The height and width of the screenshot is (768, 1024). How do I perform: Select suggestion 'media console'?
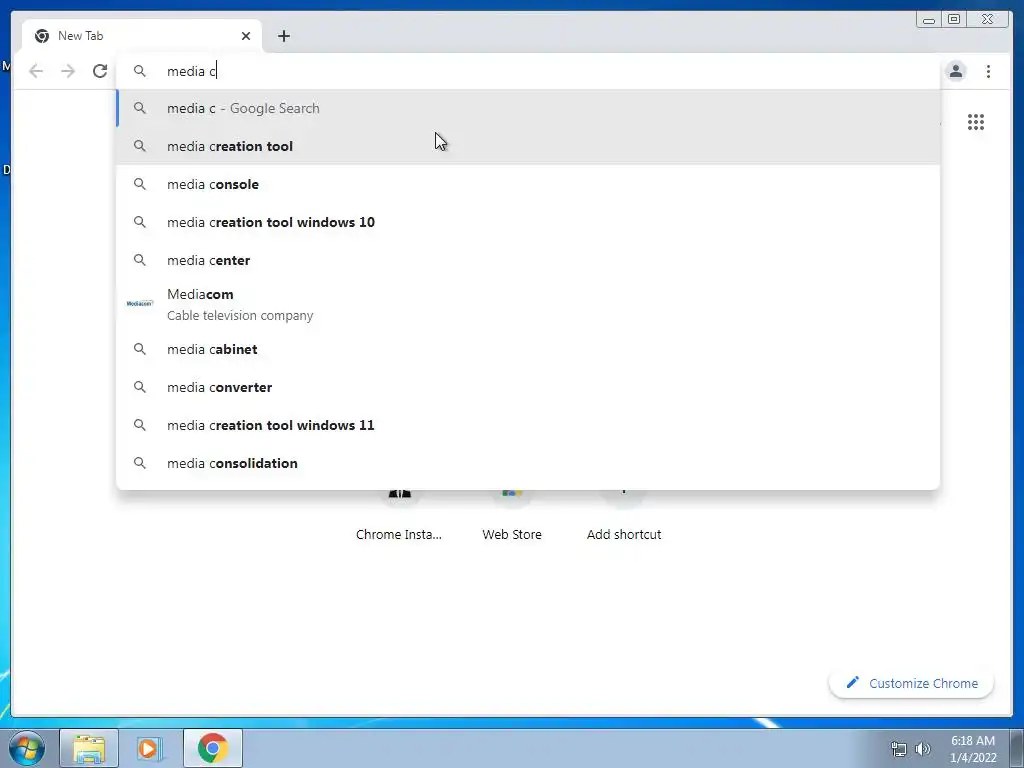(x=528, y=184)
